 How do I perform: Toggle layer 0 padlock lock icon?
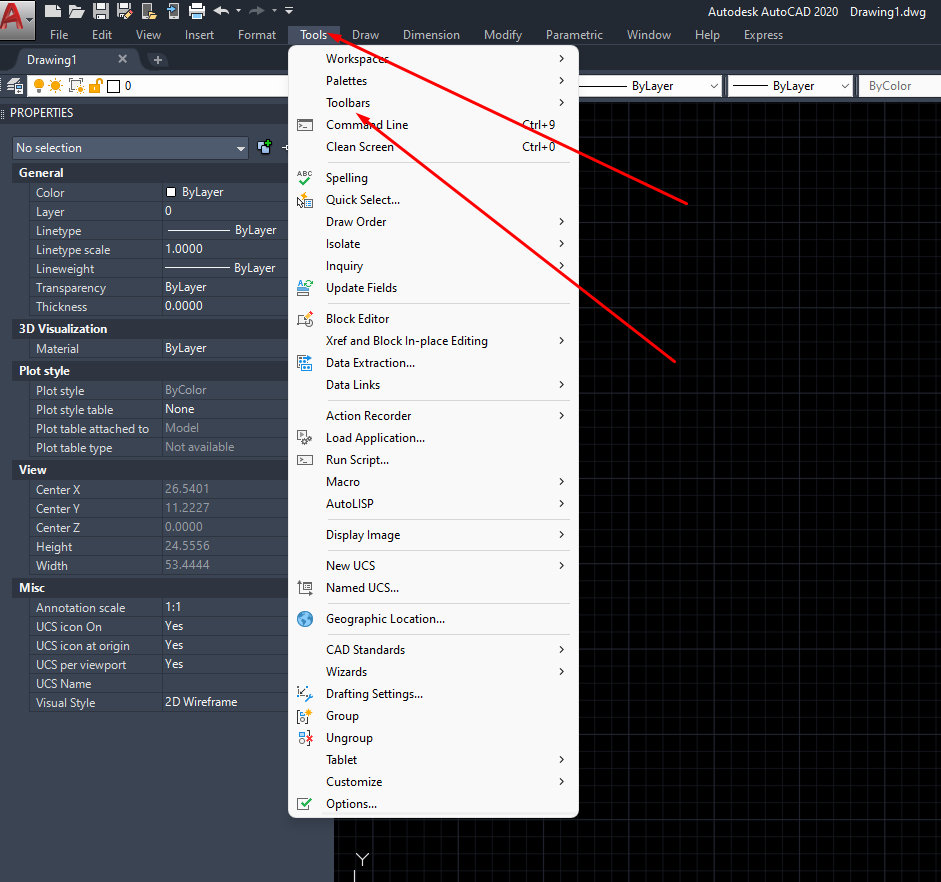click(x=95, y=86)
